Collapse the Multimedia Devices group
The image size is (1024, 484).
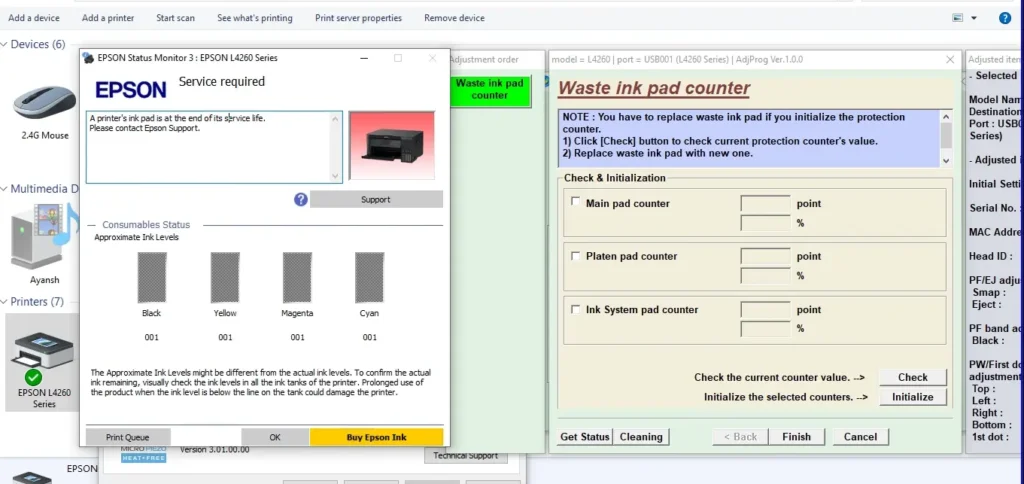coord(5,189)
